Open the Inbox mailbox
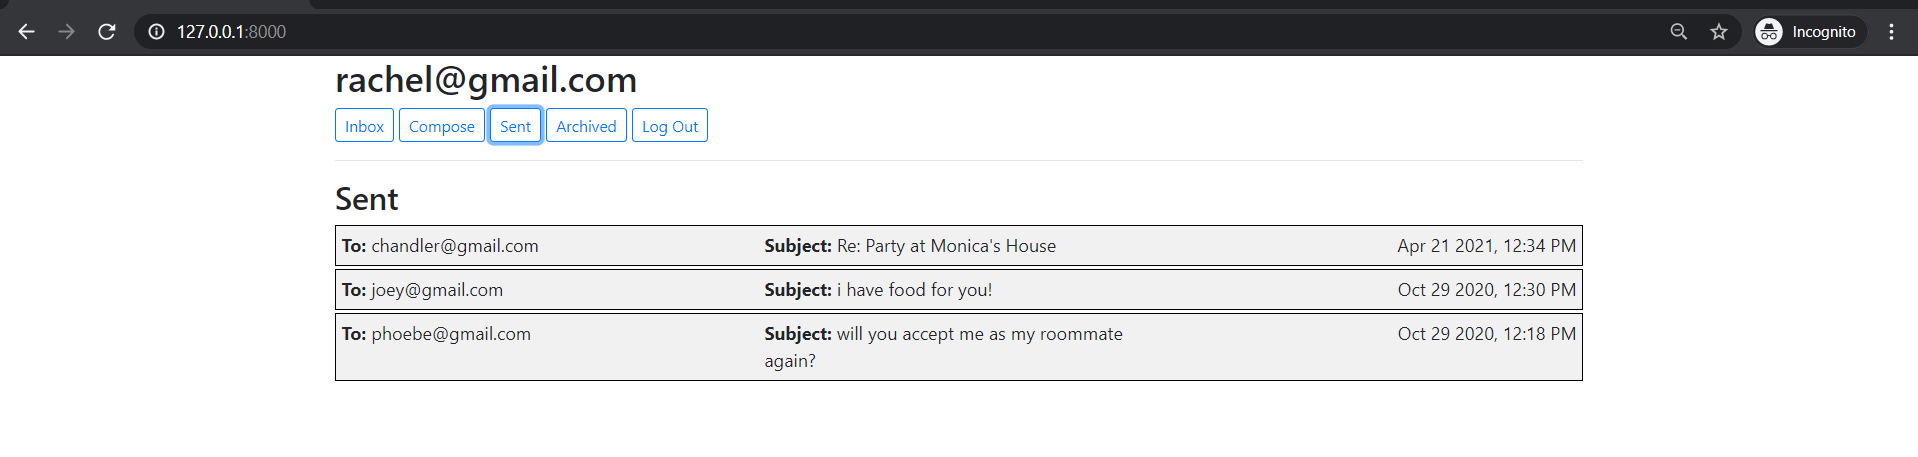The height and width of the screenshot is (457, 1918). pos(364,126)
